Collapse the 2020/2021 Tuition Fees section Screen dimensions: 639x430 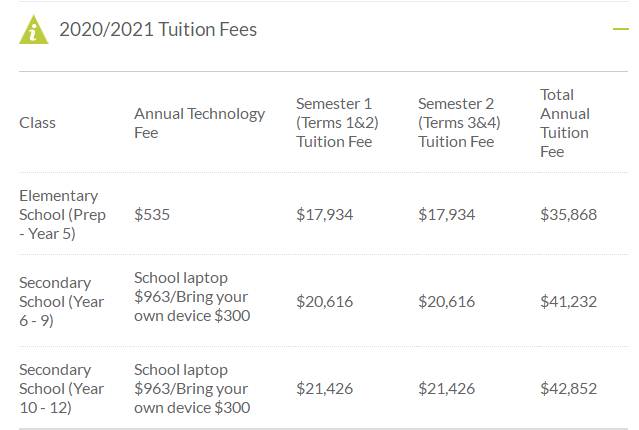(620, 29)
